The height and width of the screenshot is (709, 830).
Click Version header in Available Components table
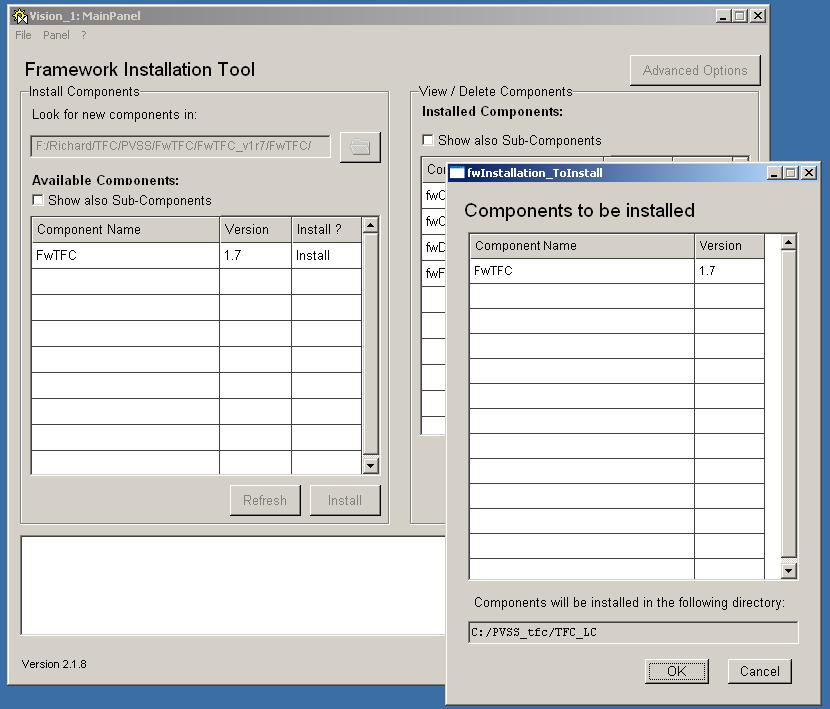[x=255, y=230]
